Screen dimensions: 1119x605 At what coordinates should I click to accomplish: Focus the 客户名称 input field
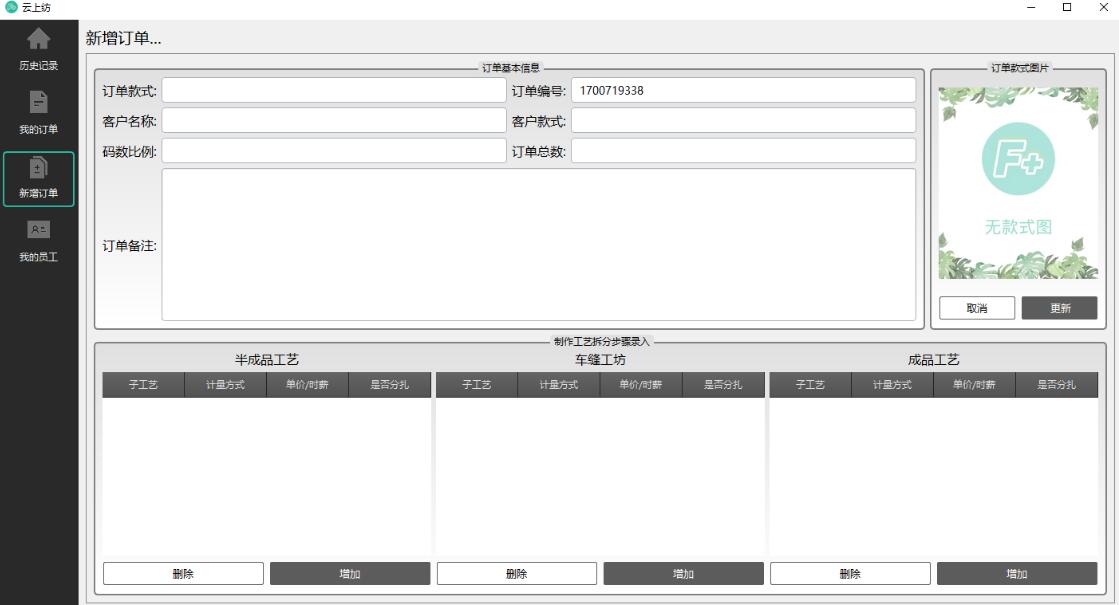tap(334, 121)
